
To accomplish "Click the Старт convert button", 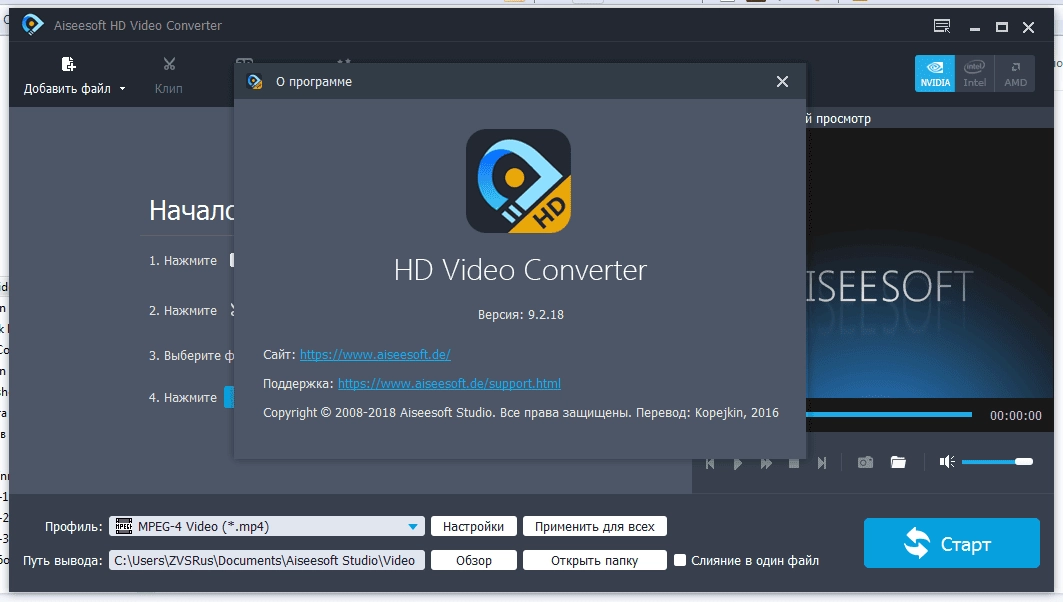I will click(952, 543).
